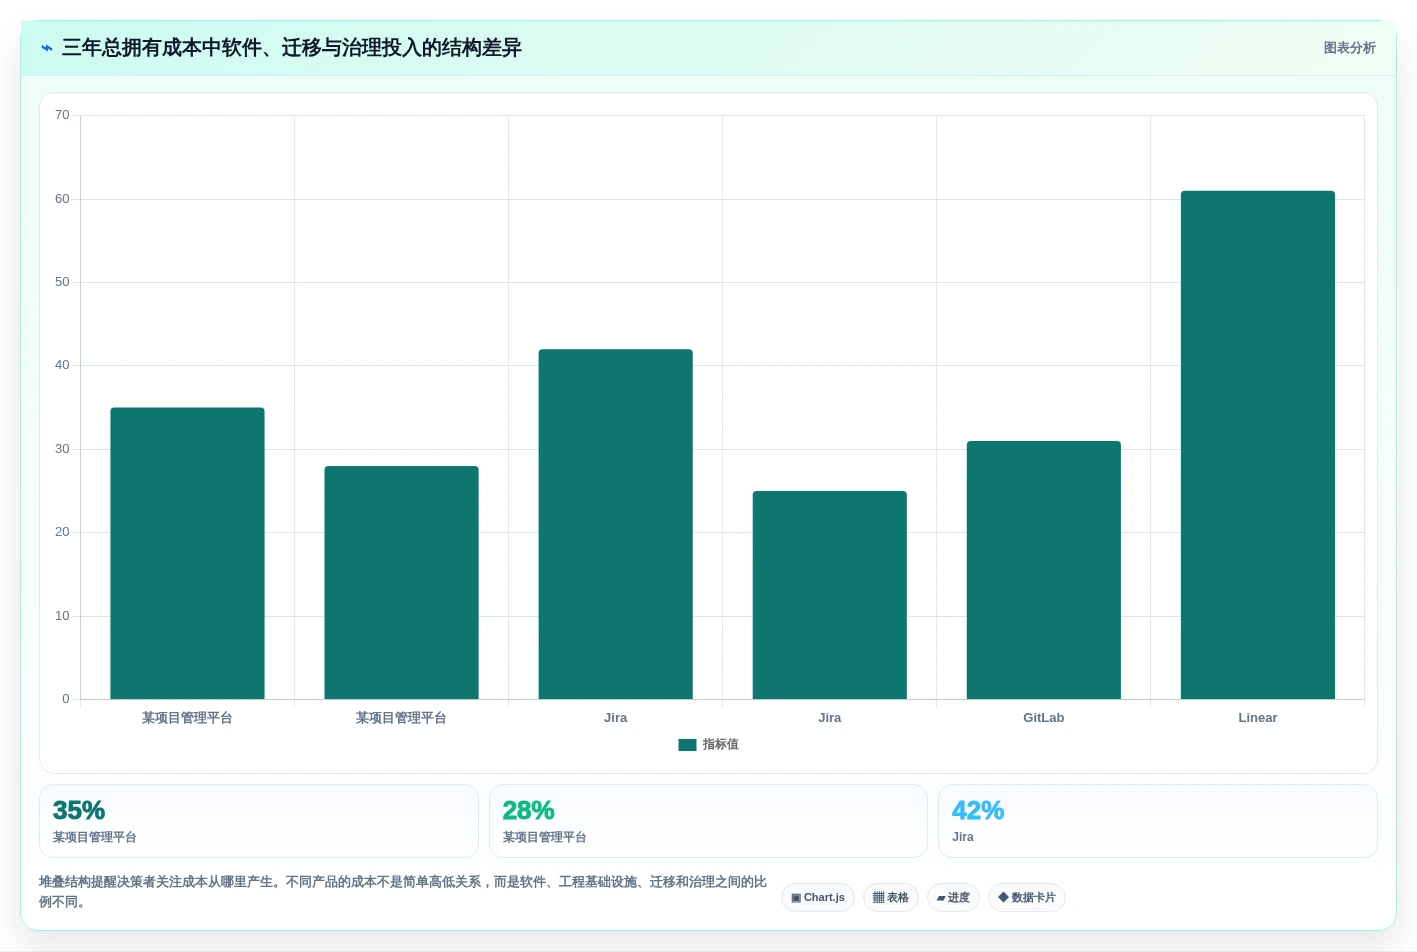Image resolution: width=1417 pixels, height=952 pixels.
Task: Click the 图表分析 label in header
Action: coord(1349,48)
